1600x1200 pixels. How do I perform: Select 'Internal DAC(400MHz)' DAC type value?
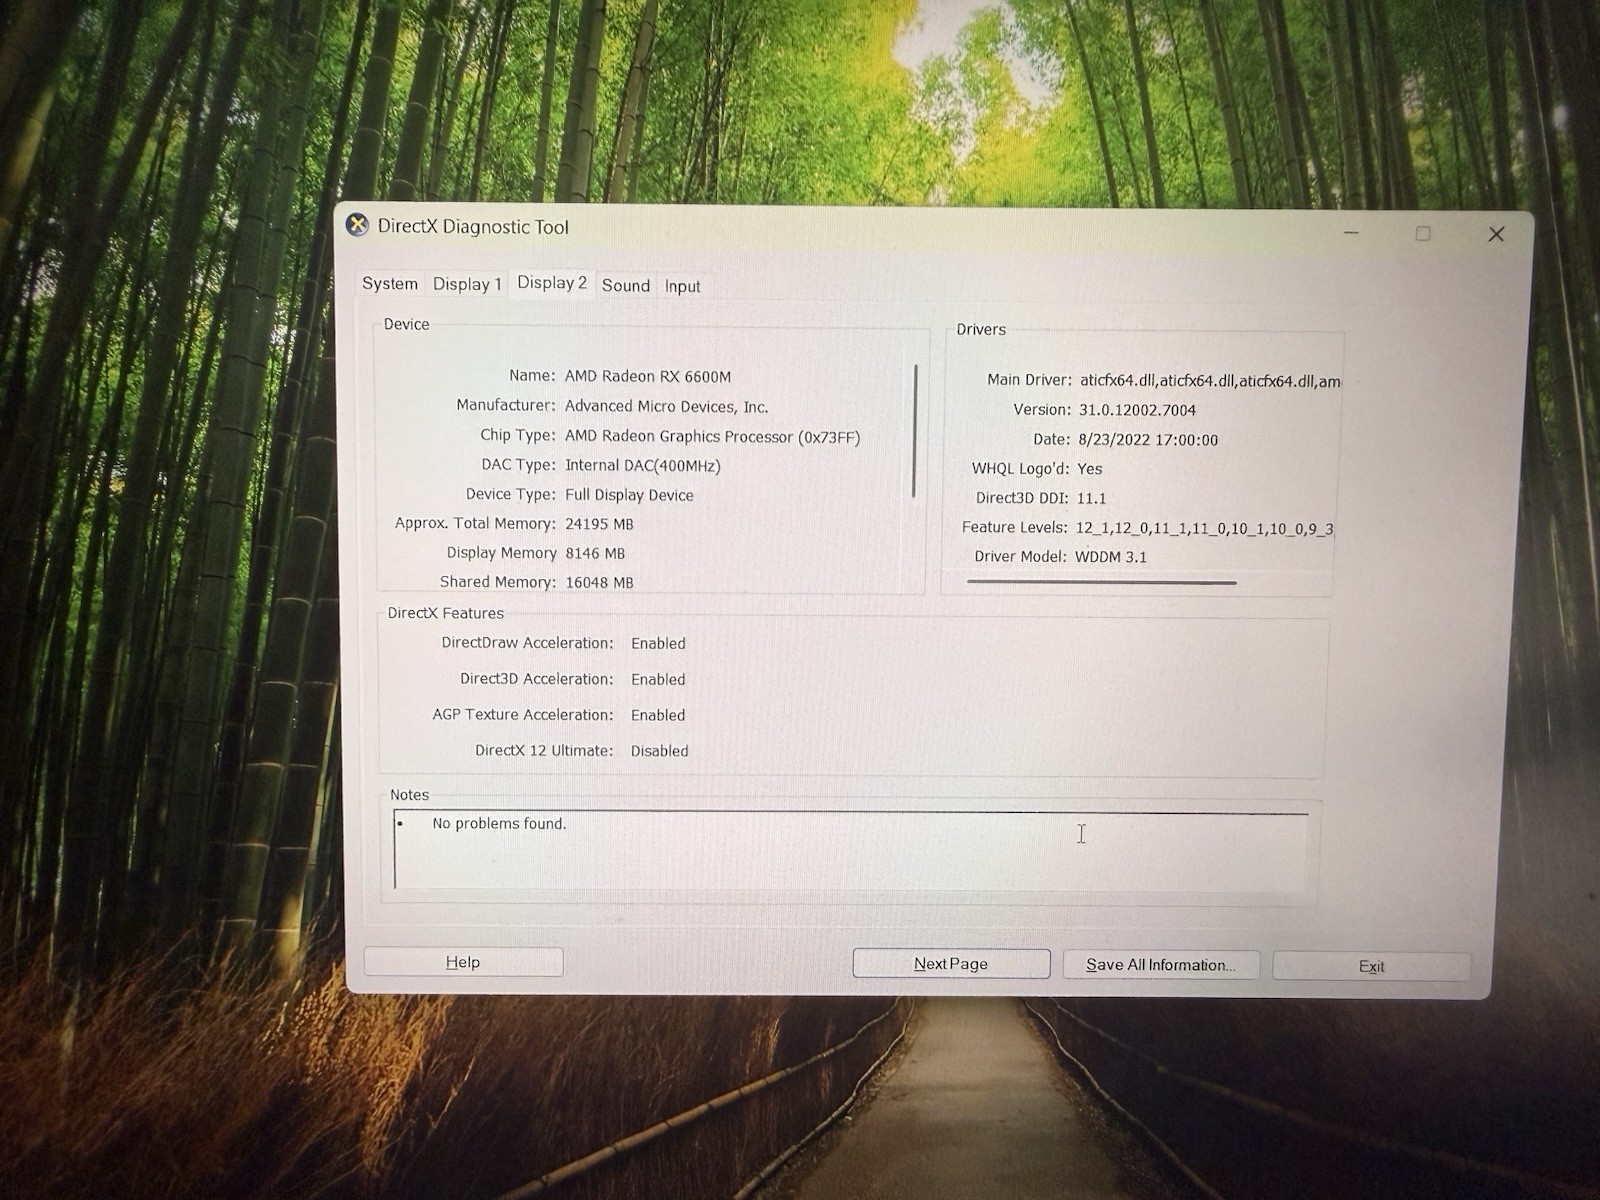643,466
